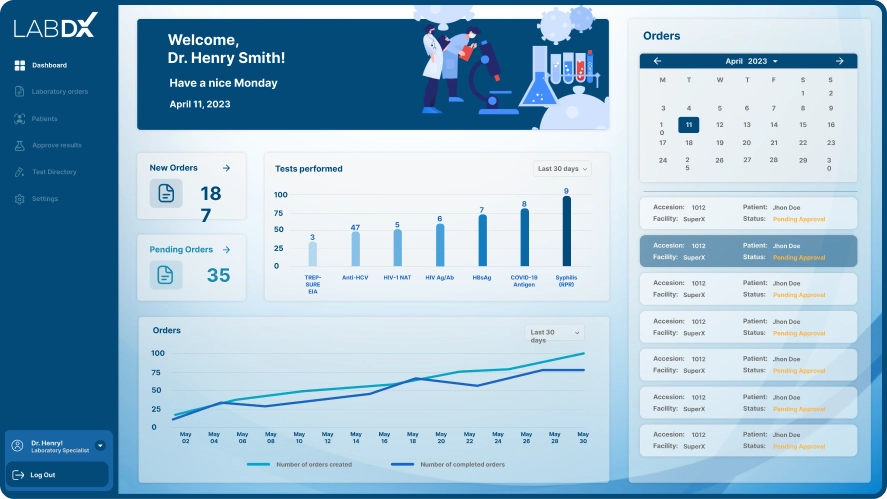This screenshot has height=499, width=887.
Task: Go to previous month in calendar
Action: [x=657, y=61]
